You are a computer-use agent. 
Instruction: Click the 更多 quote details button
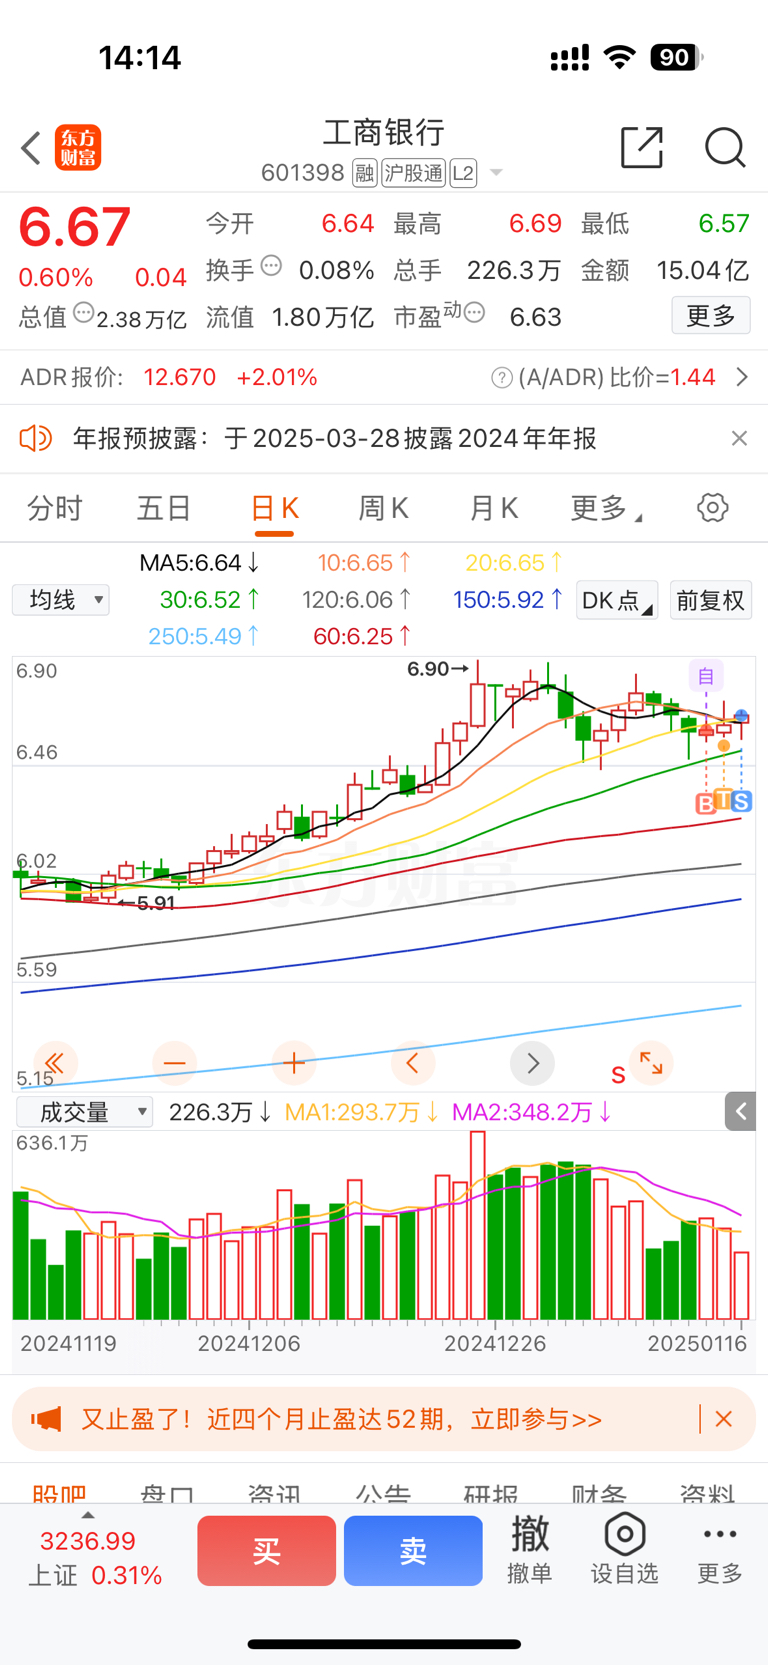tap(711, 316)
